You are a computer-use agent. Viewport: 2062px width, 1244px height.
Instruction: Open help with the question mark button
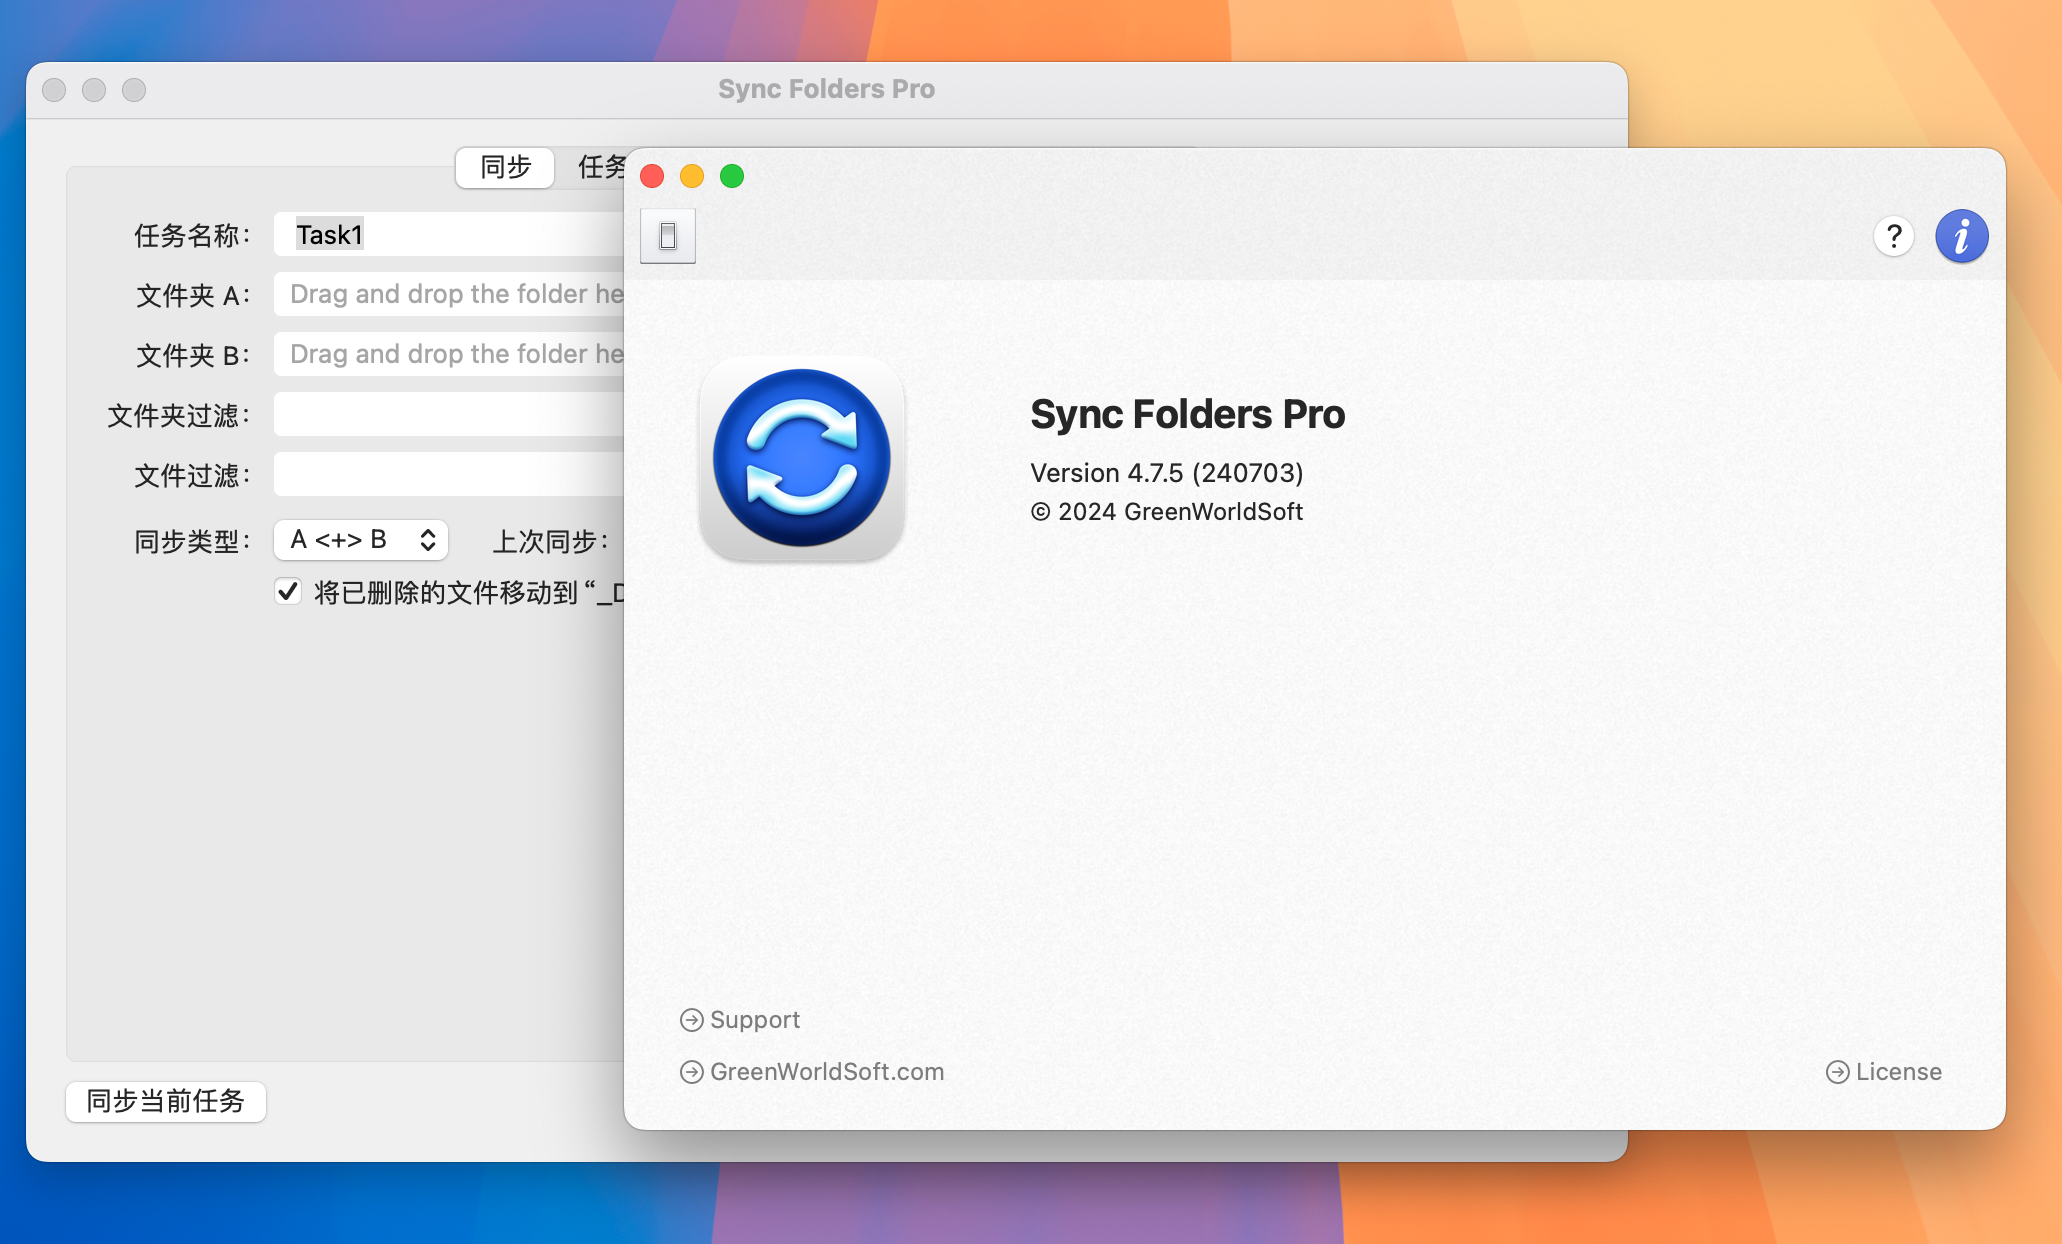click(1893, 237)
